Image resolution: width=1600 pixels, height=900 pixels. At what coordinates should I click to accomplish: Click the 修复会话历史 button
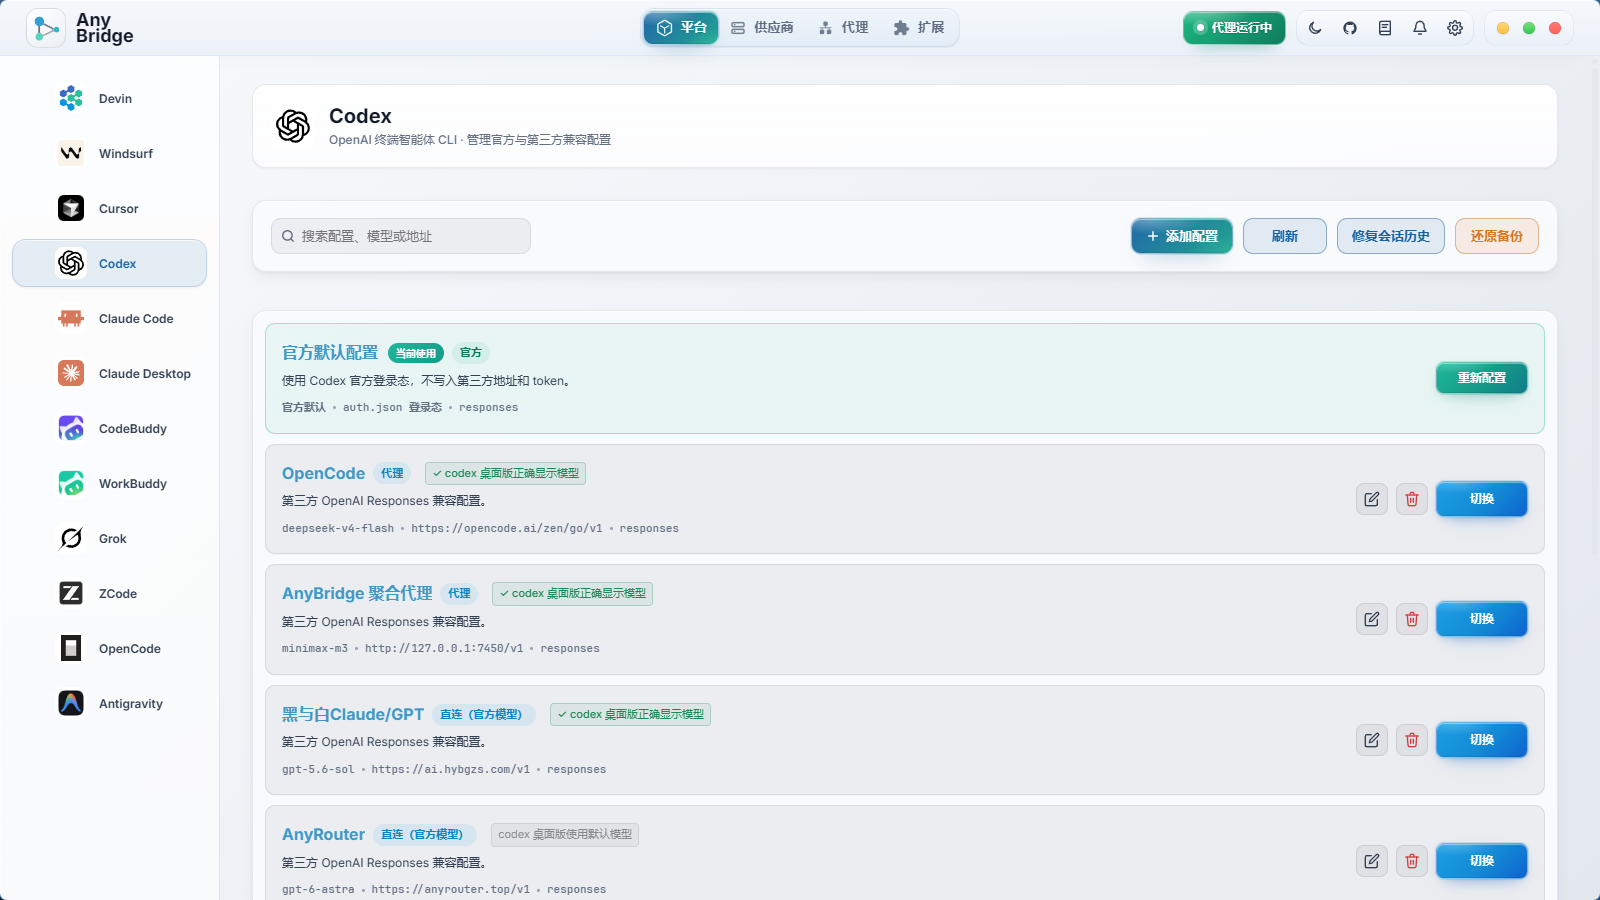pyautogui.click(x=1391, y=236)
